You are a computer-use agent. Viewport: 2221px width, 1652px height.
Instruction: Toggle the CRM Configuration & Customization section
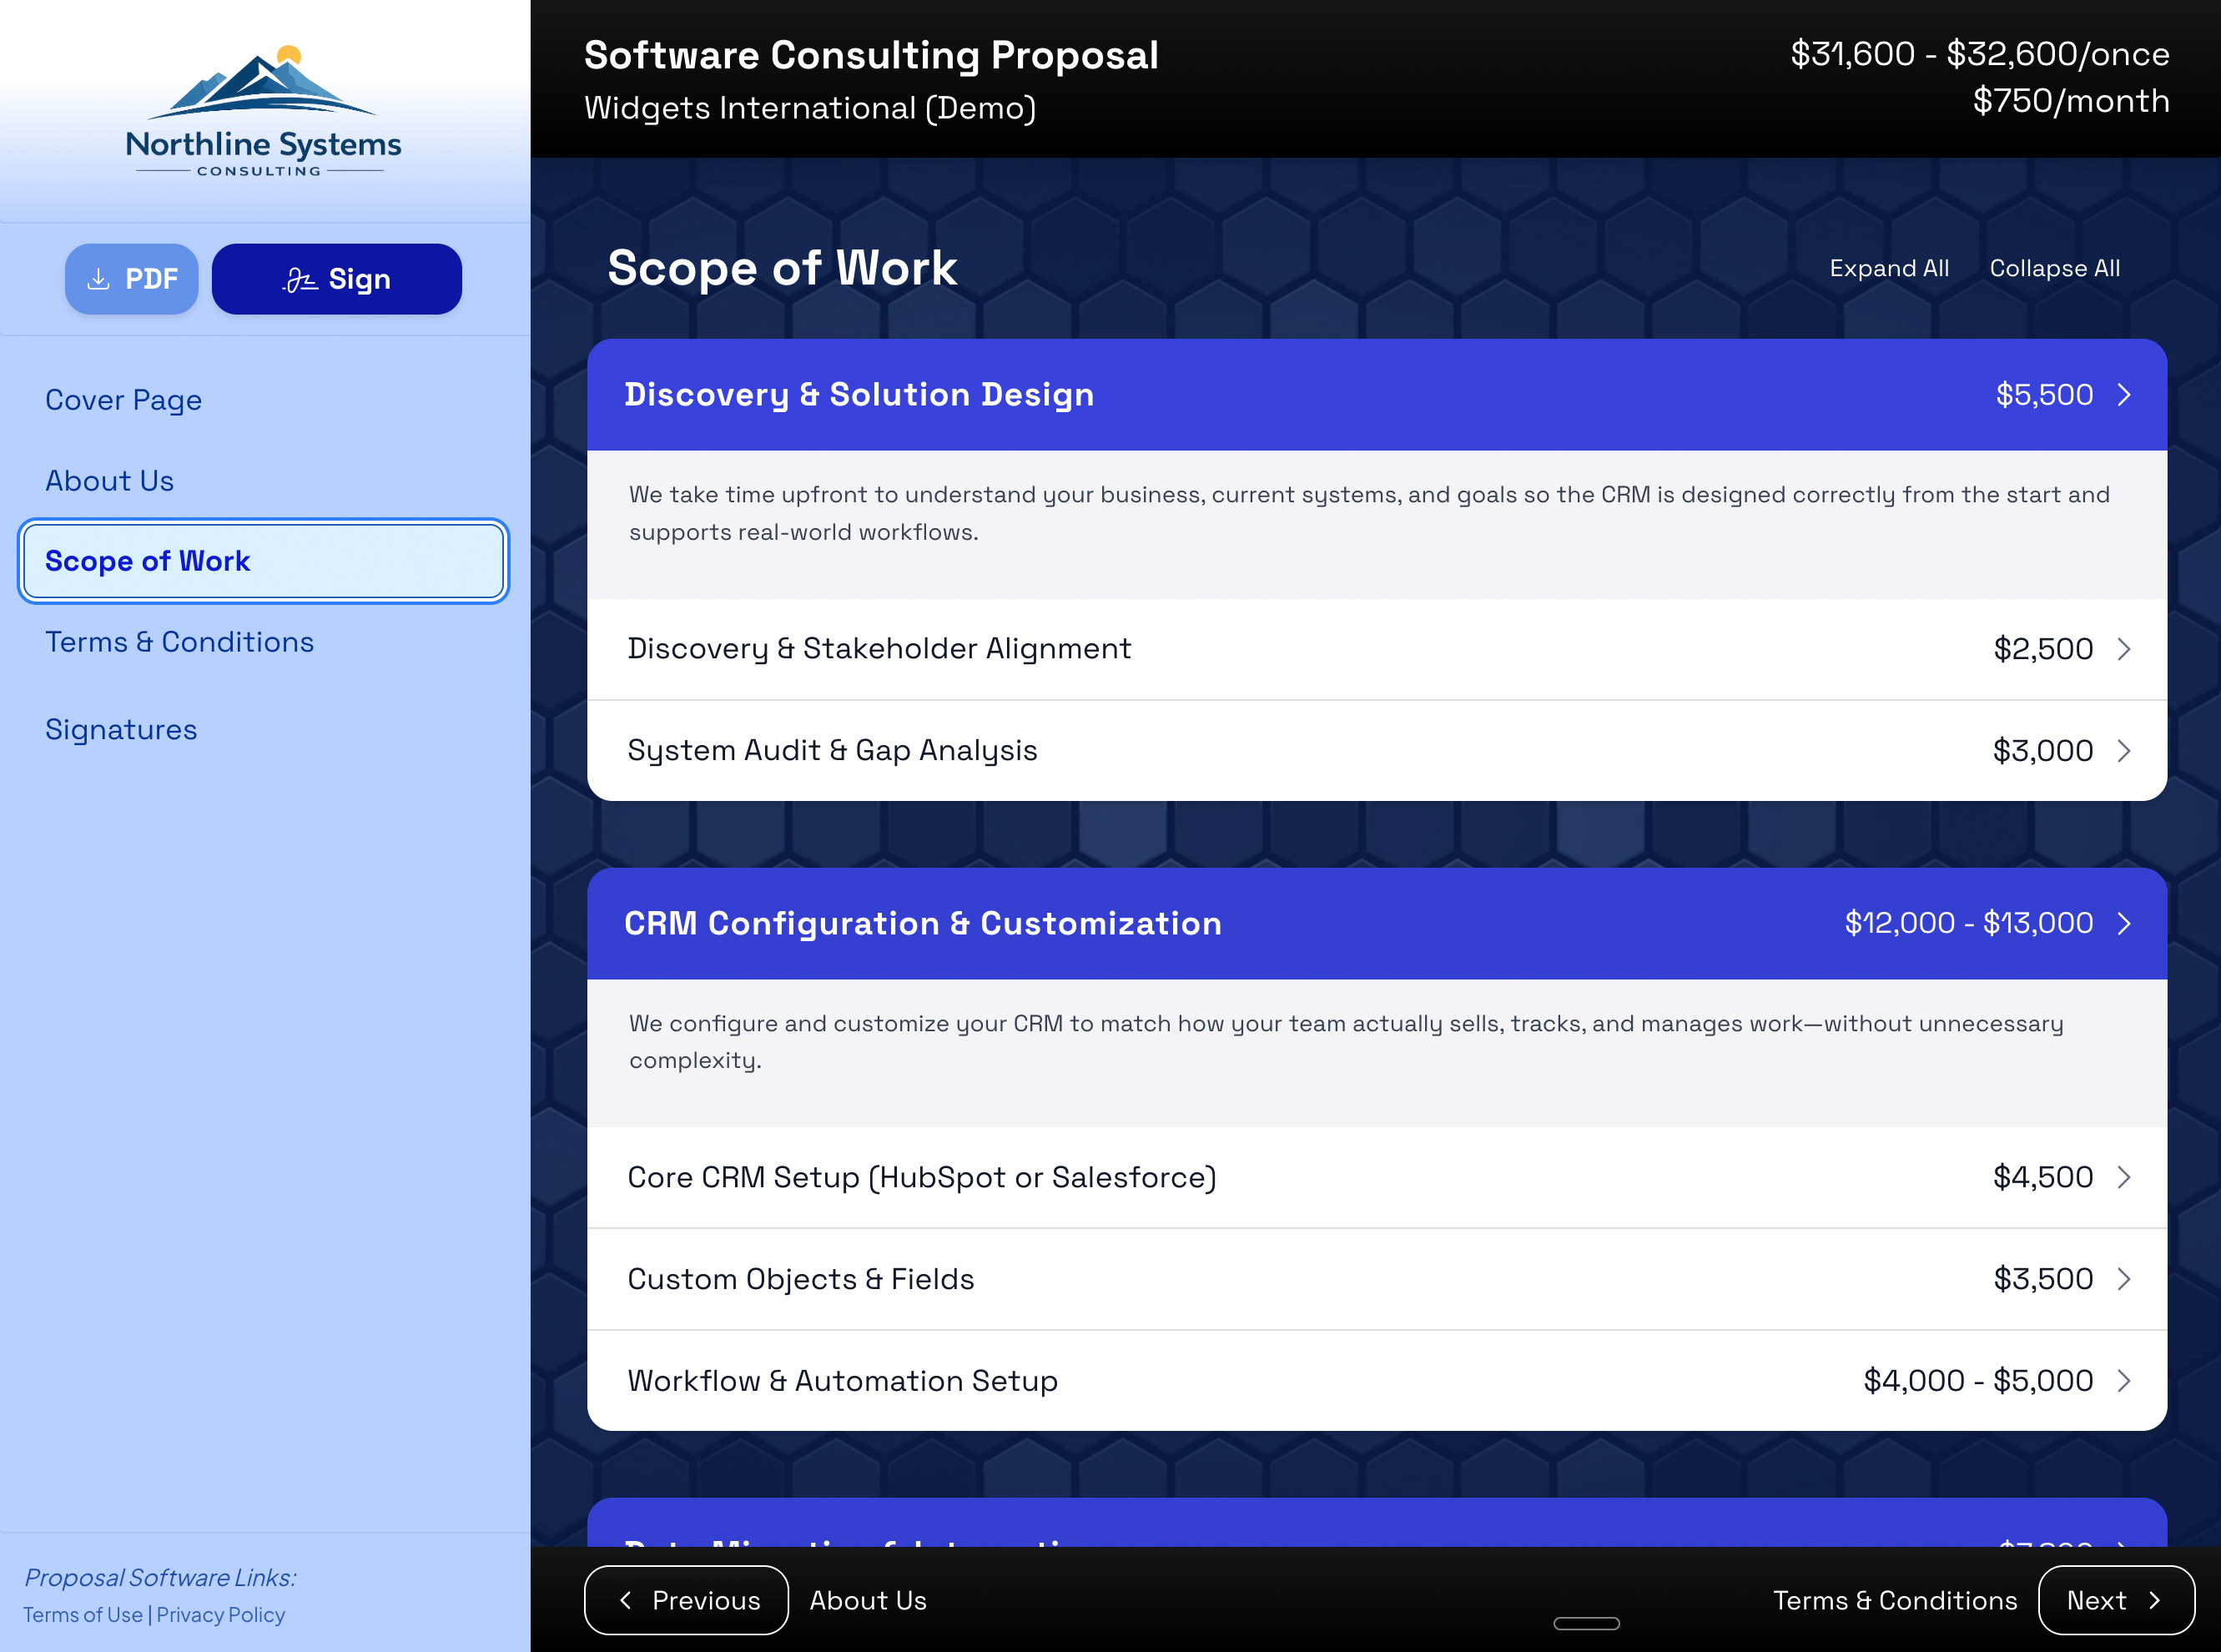(2124, 923)
